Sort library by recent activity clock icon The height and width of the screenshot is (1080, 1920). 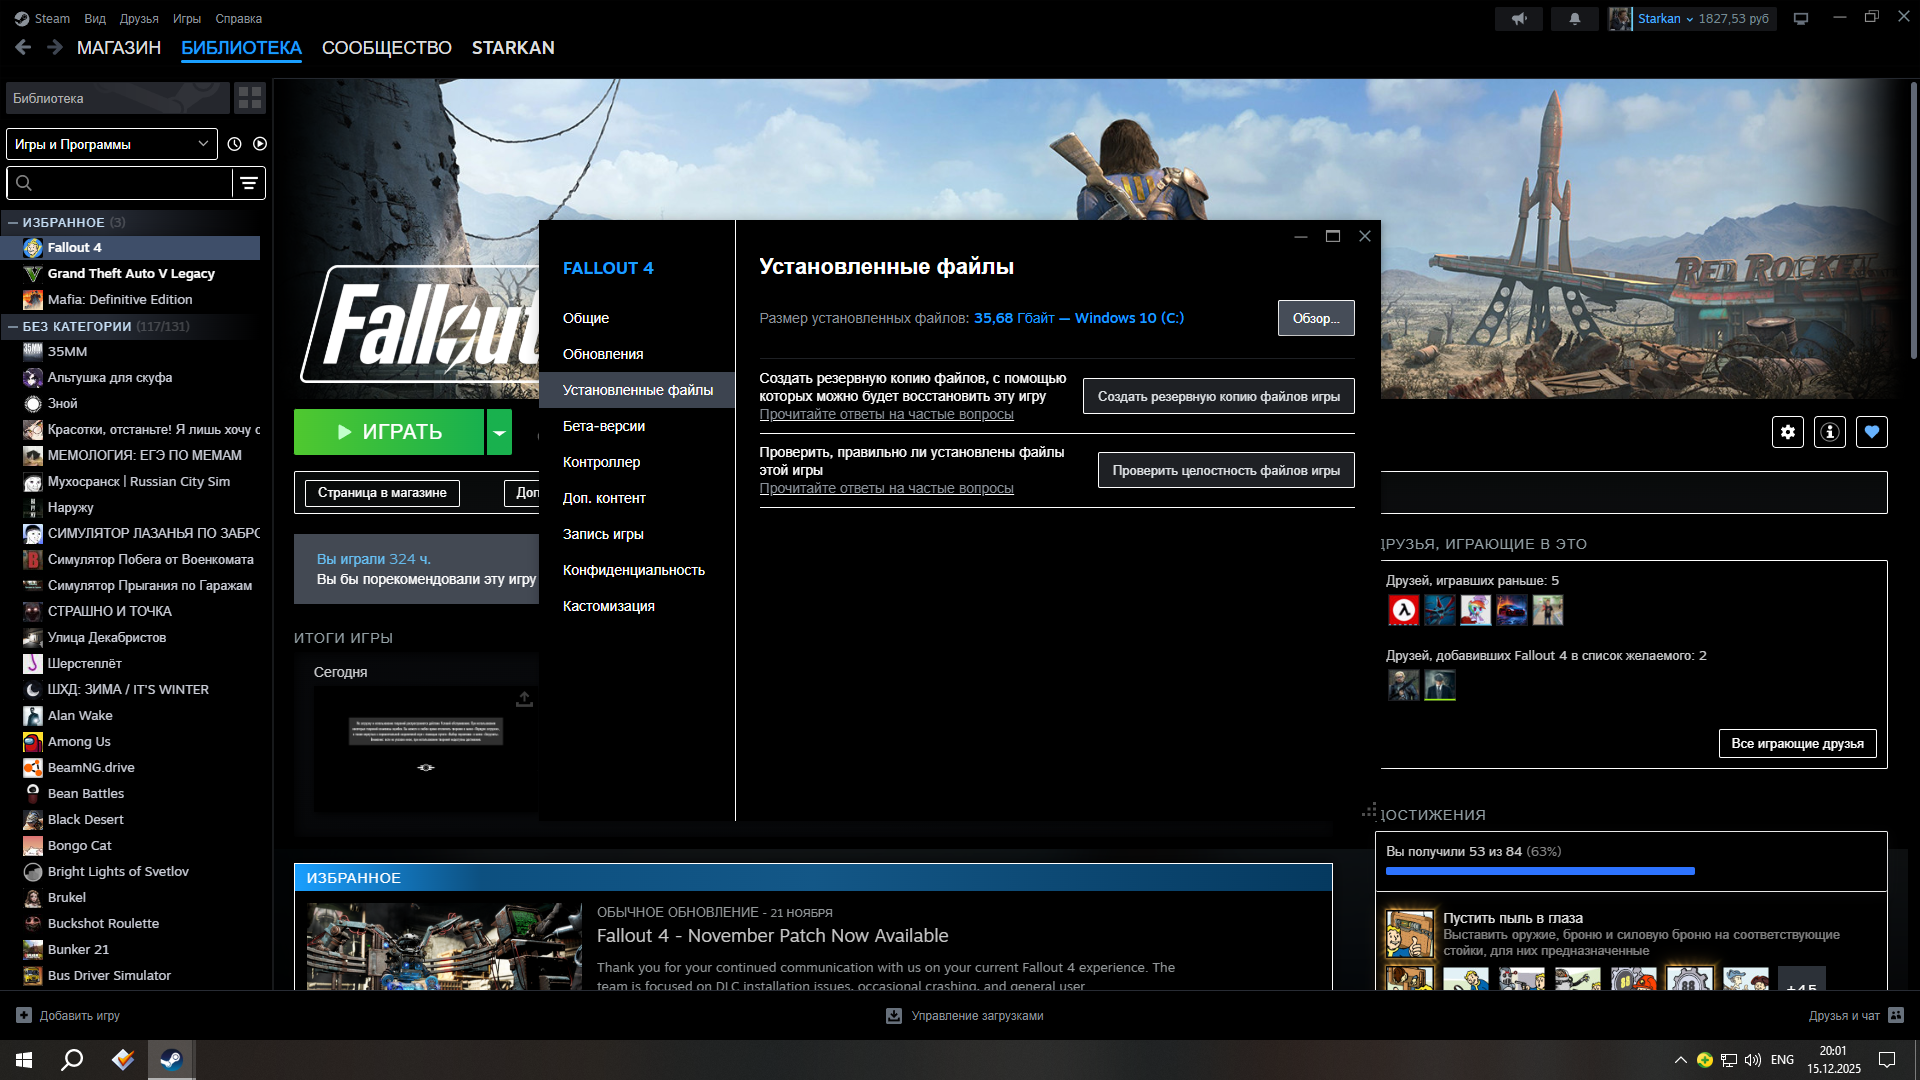pyautogui.click(x=234, y=144)
